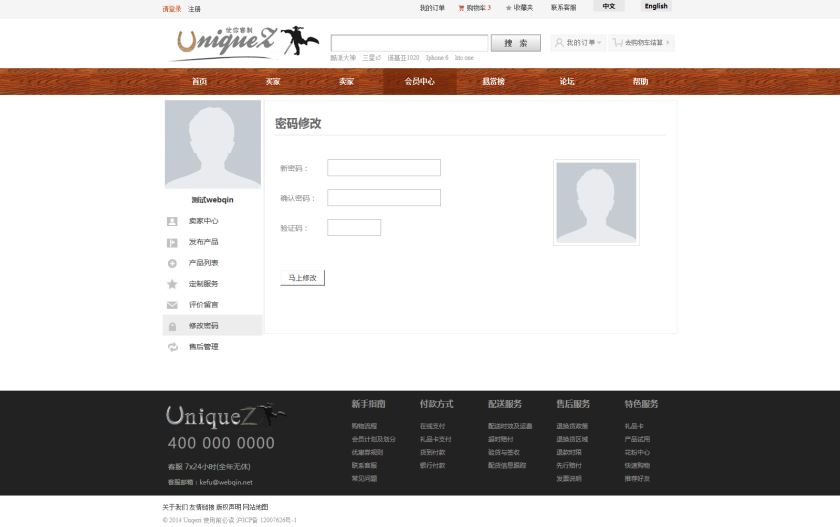The height and width of the screenshot is (527, 840).
Task: Expand the 去购物车结算 dropdown
Action: coord(641,43)
